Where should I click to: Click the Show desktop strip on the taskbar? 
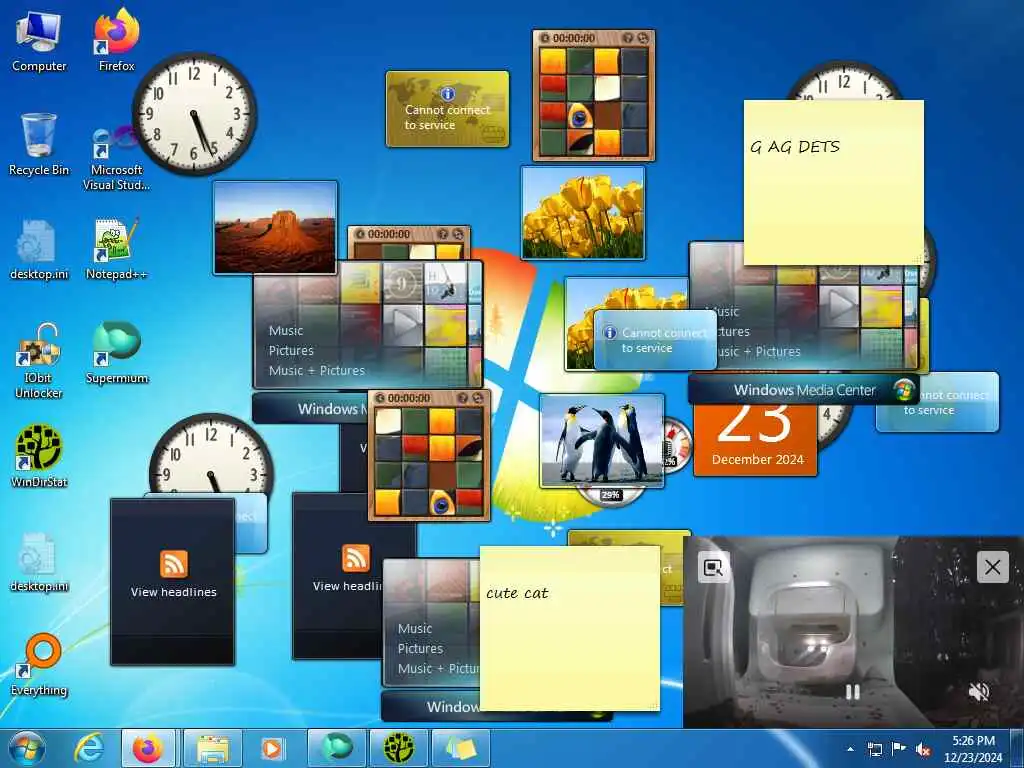1017,748
